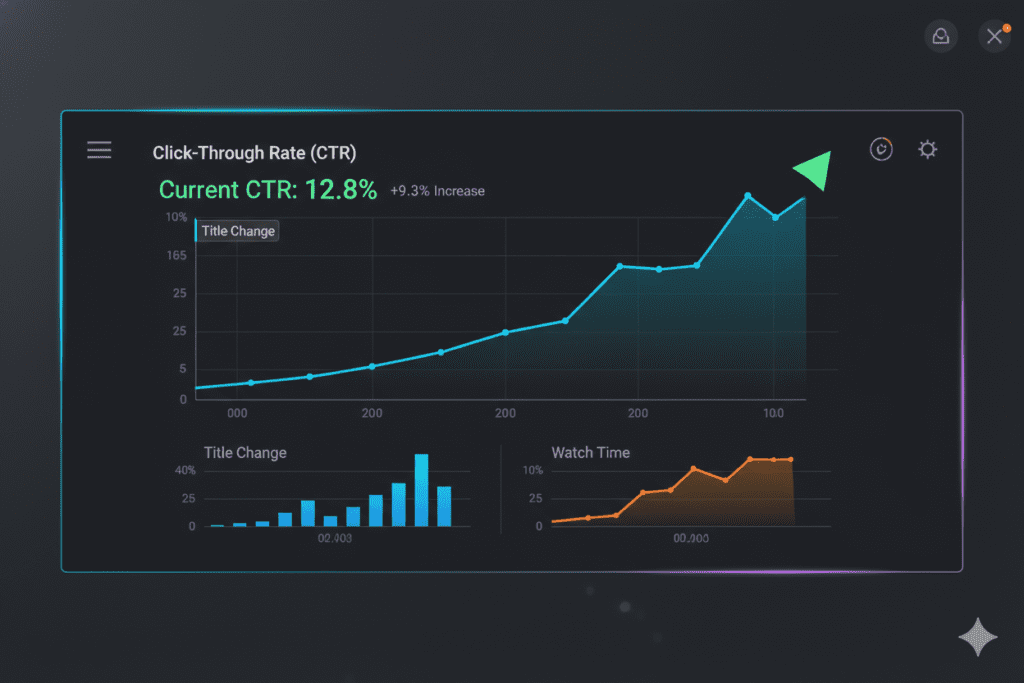Viewport: 1024px width, 683px height.
Task: Select the "Title Change" marker tag on CTR chart
Action: tap(237, 231)
